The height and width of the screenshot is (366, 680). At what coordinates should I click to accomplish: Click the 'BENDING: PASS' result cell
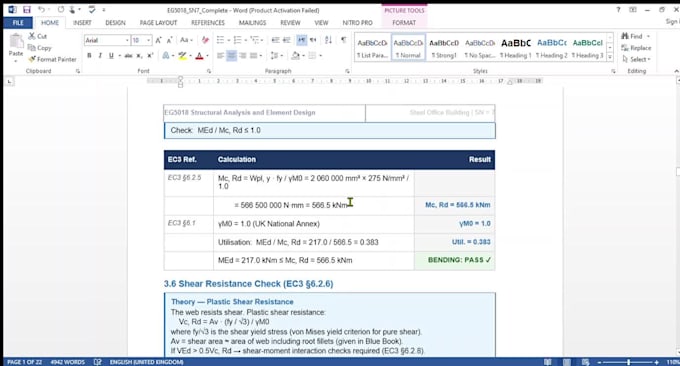point(454,260)
